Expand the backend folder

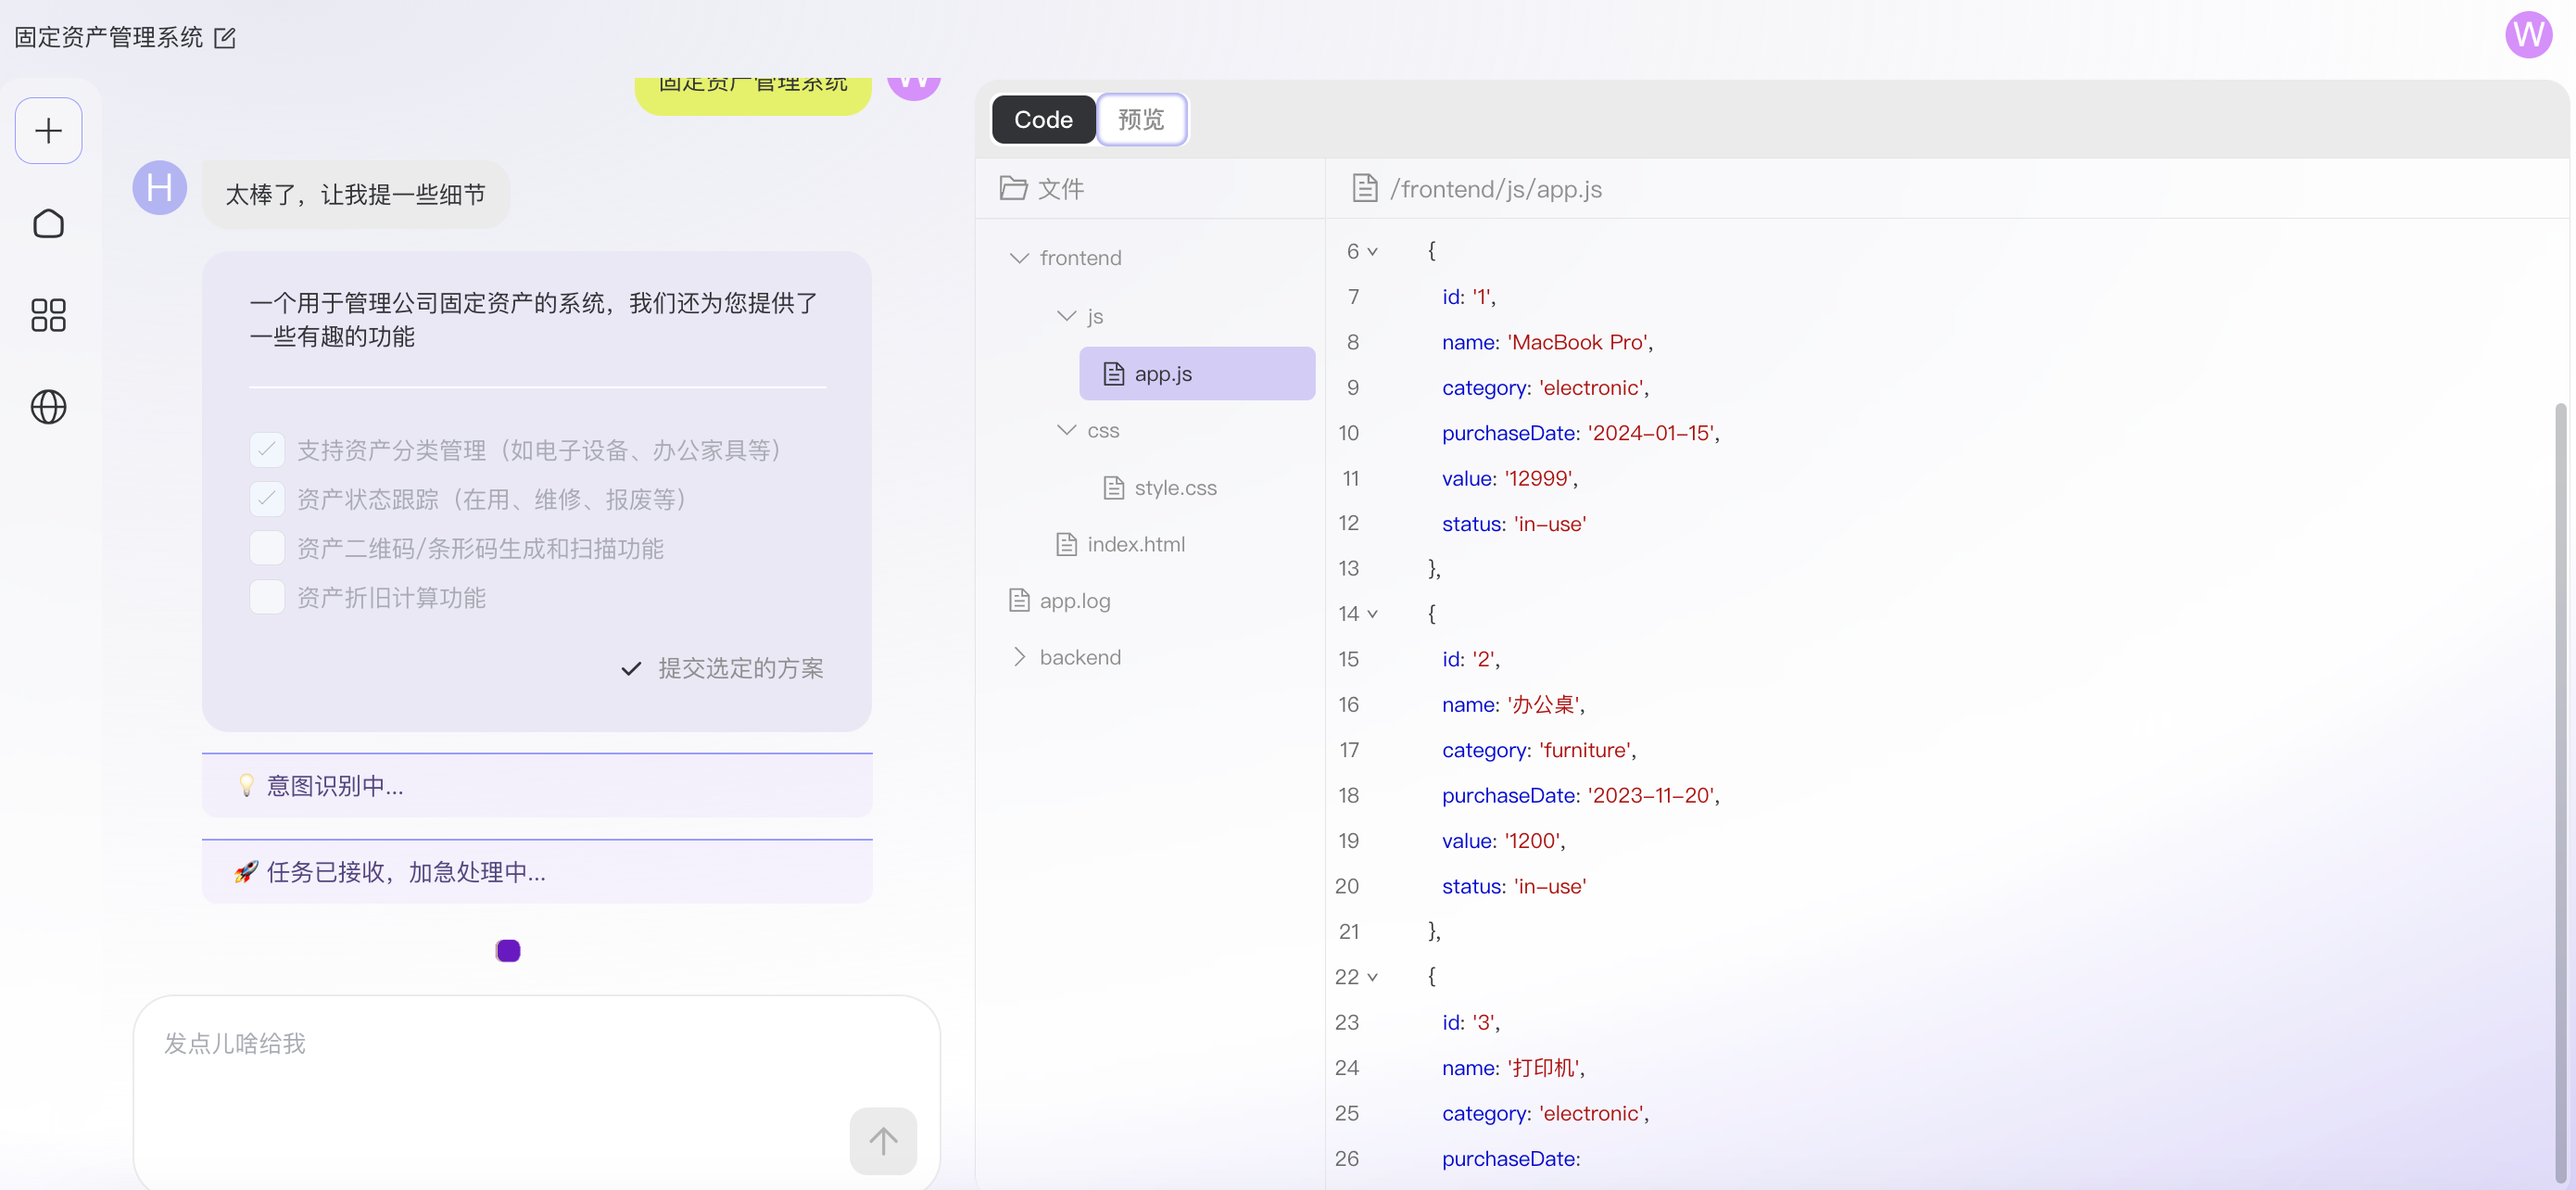(x=1019, y=657)
